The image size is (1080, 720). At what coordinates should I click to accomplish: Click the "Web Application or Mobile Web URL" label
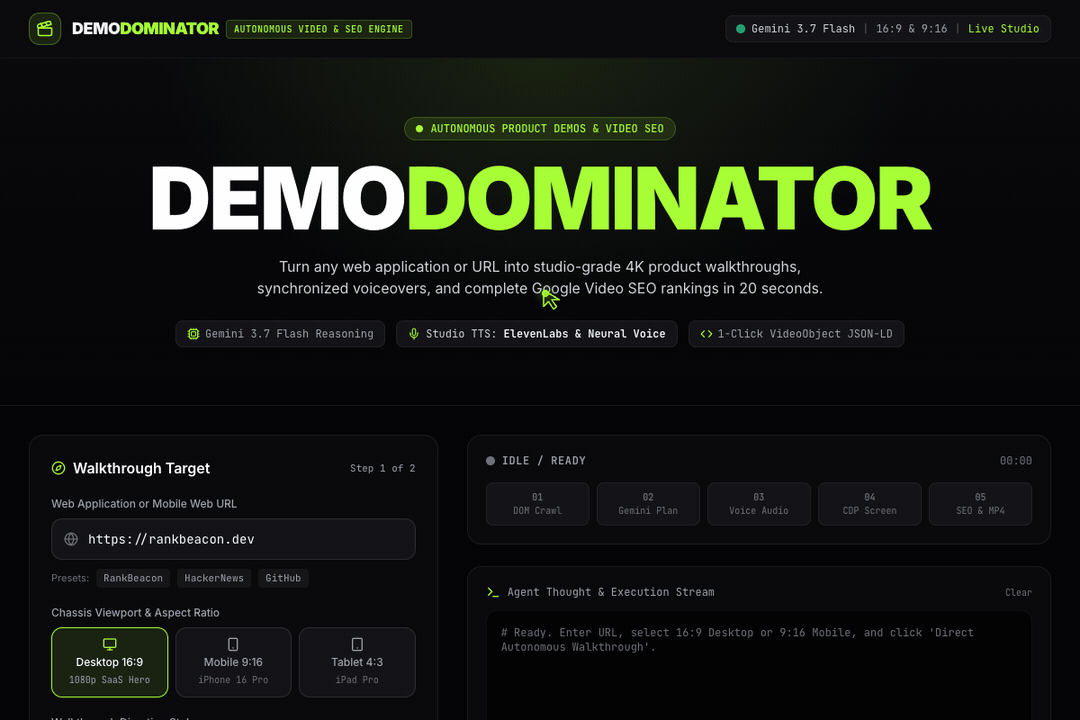(144, 504)
